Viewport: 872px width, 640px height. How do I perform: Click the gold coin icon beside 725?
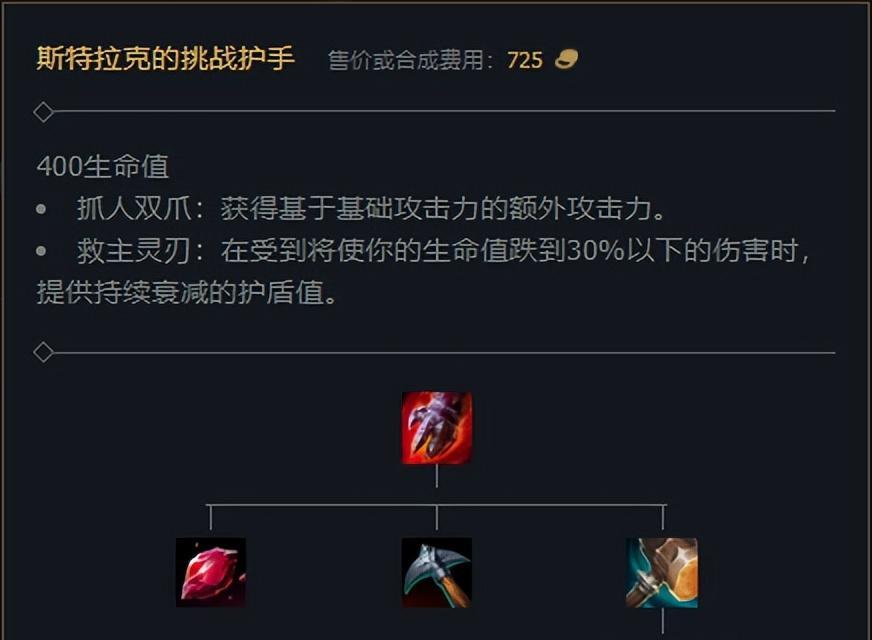566,59
